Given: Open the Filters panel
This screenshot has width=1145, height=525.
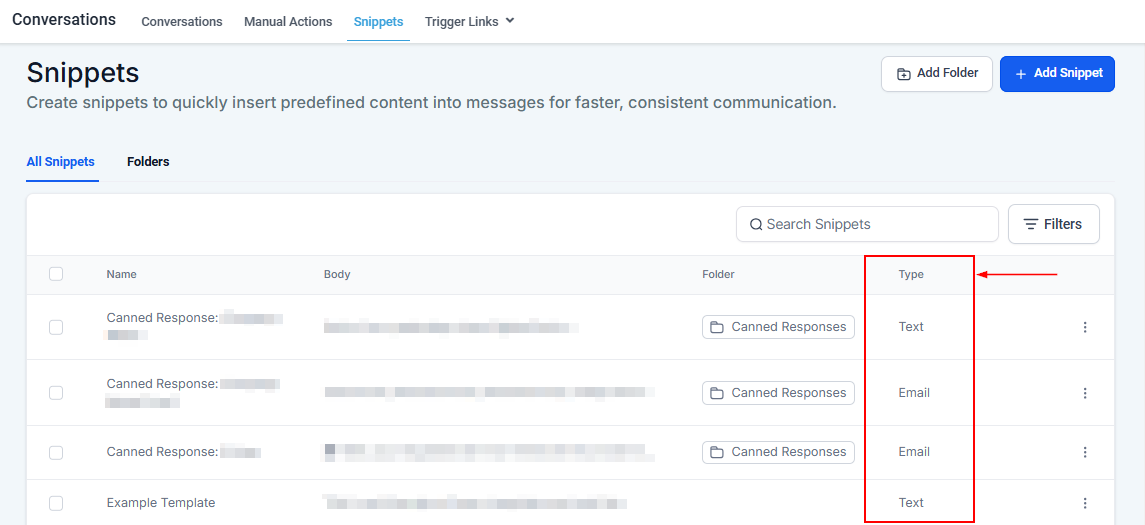Looking at the screenshot, I should point(1053,224).
